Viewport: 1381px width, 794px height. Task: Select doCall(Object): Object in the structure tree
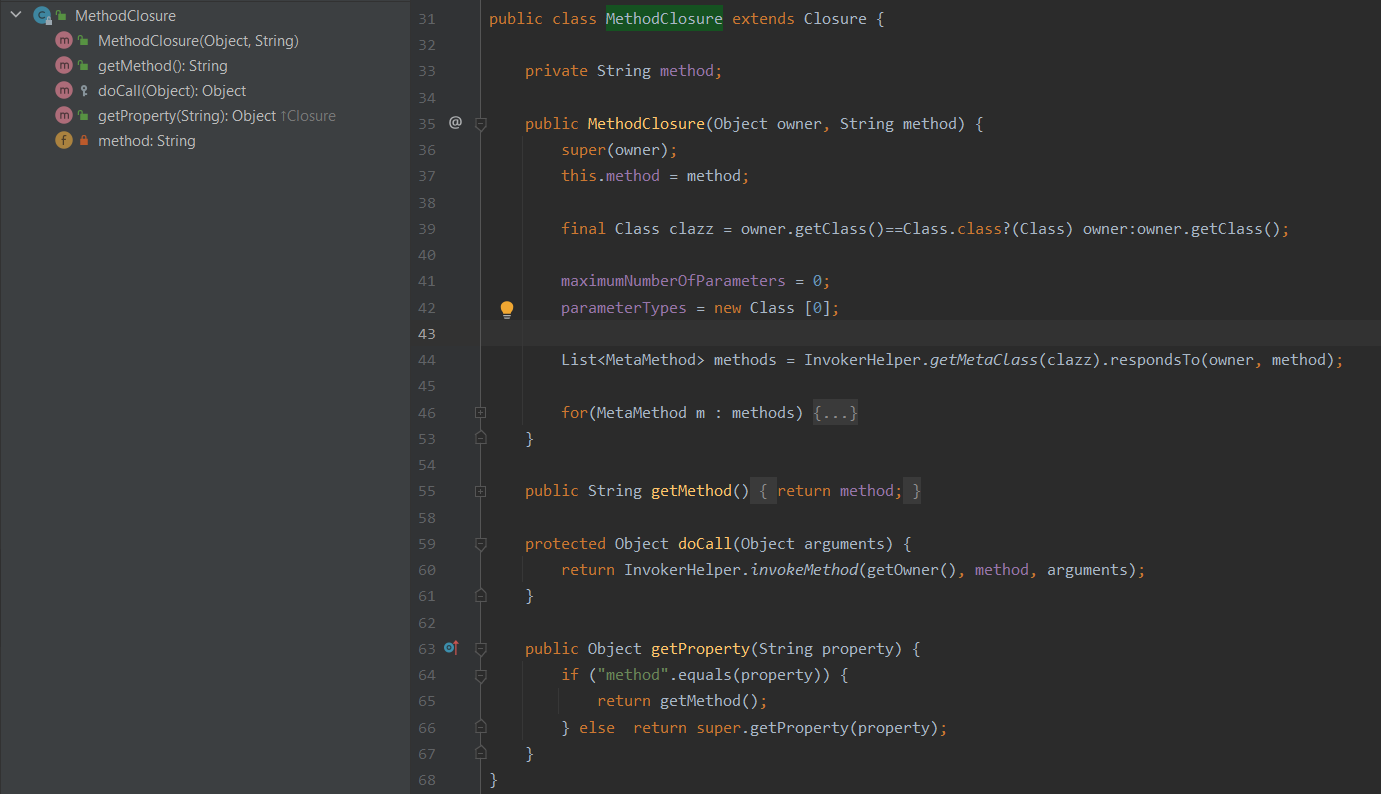[x=172, y=91]
